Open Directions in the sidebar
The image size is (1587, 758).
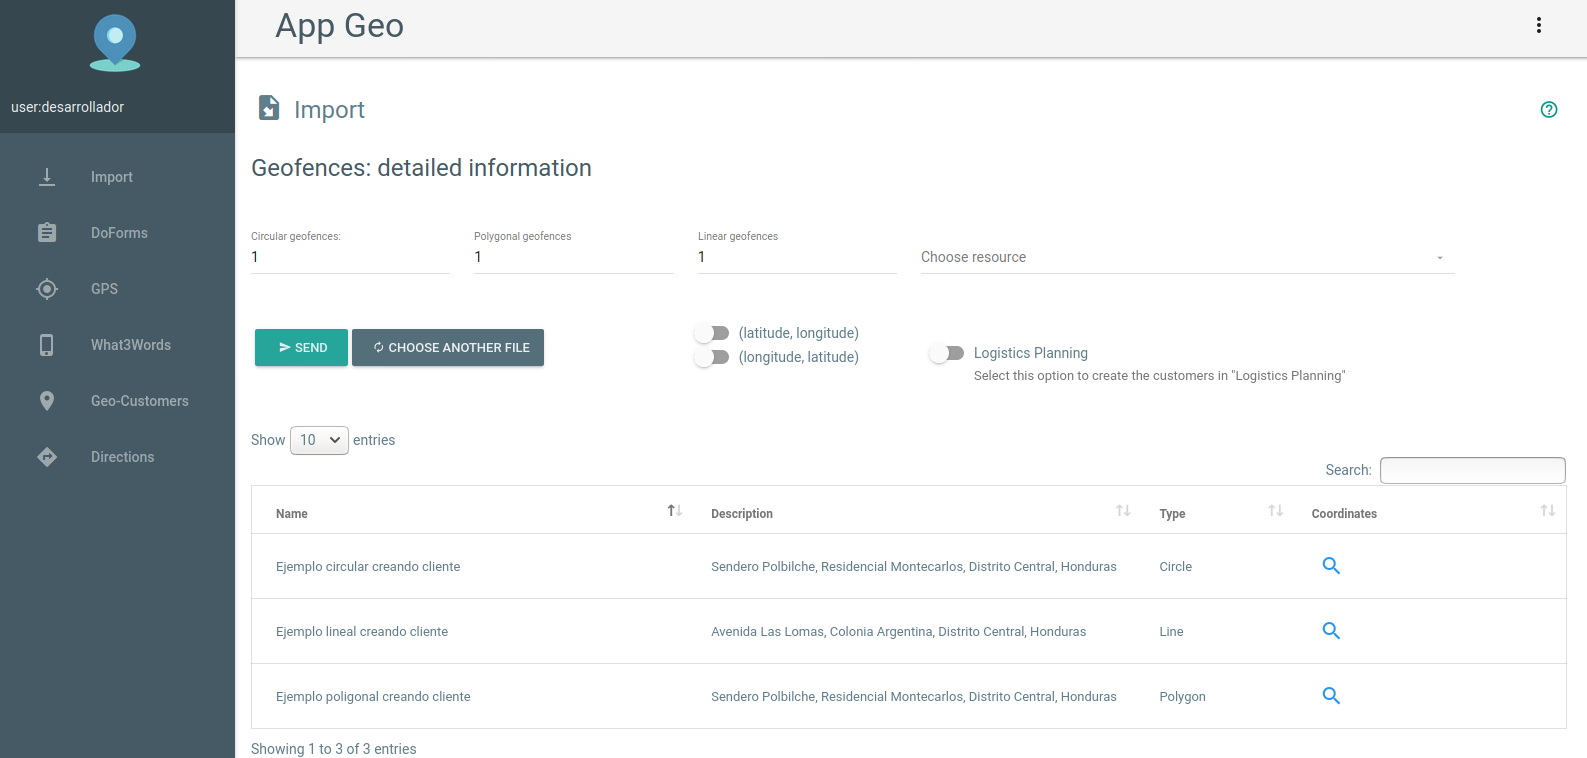pos(117,457)
